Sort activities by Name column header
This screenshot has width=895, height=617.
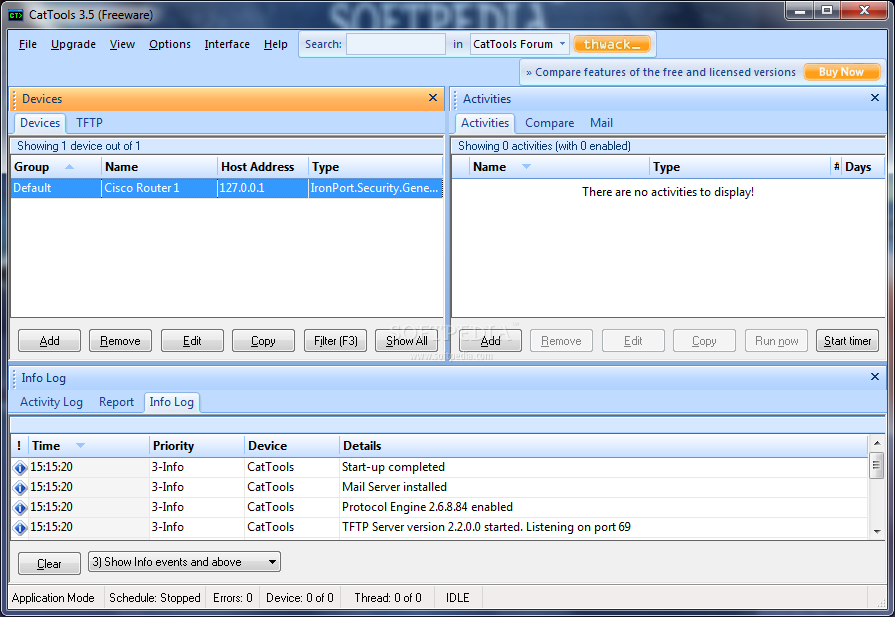click(559, 167)
